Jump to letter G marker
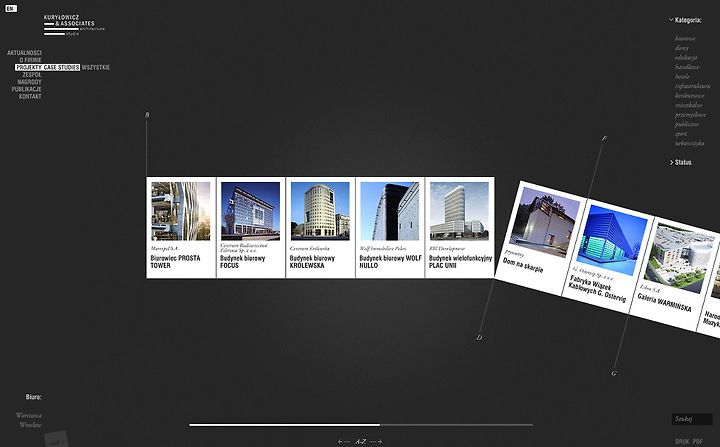Viewport: 720px width, 447px height. [614, 373]
